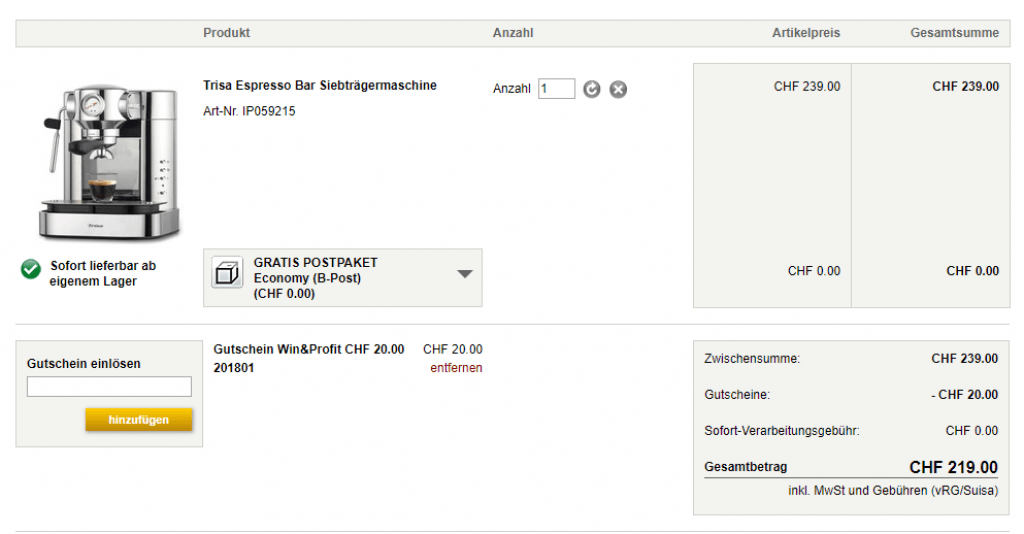
Task: Click the Gesamtbetrag amount CHF 219.00
Action: pos(953,467)
